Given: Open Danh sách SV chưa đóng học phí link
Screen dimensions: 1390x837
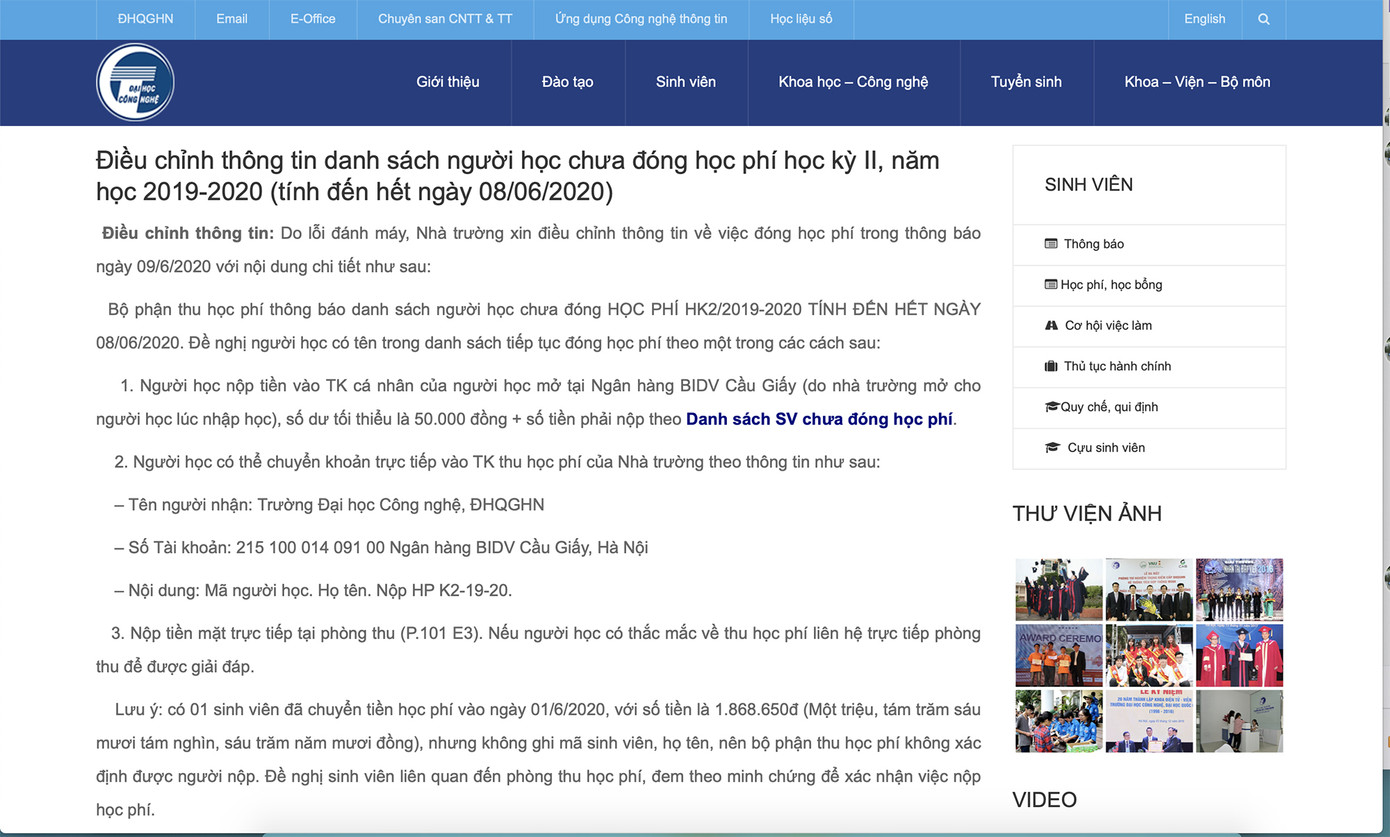Looking at the screenshot, I should coord(819,419).
